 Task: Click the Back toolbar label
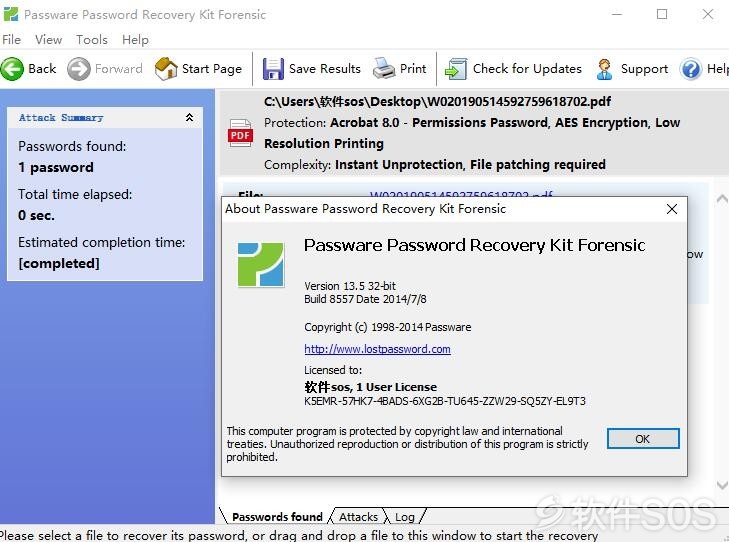tap(42, 69)
